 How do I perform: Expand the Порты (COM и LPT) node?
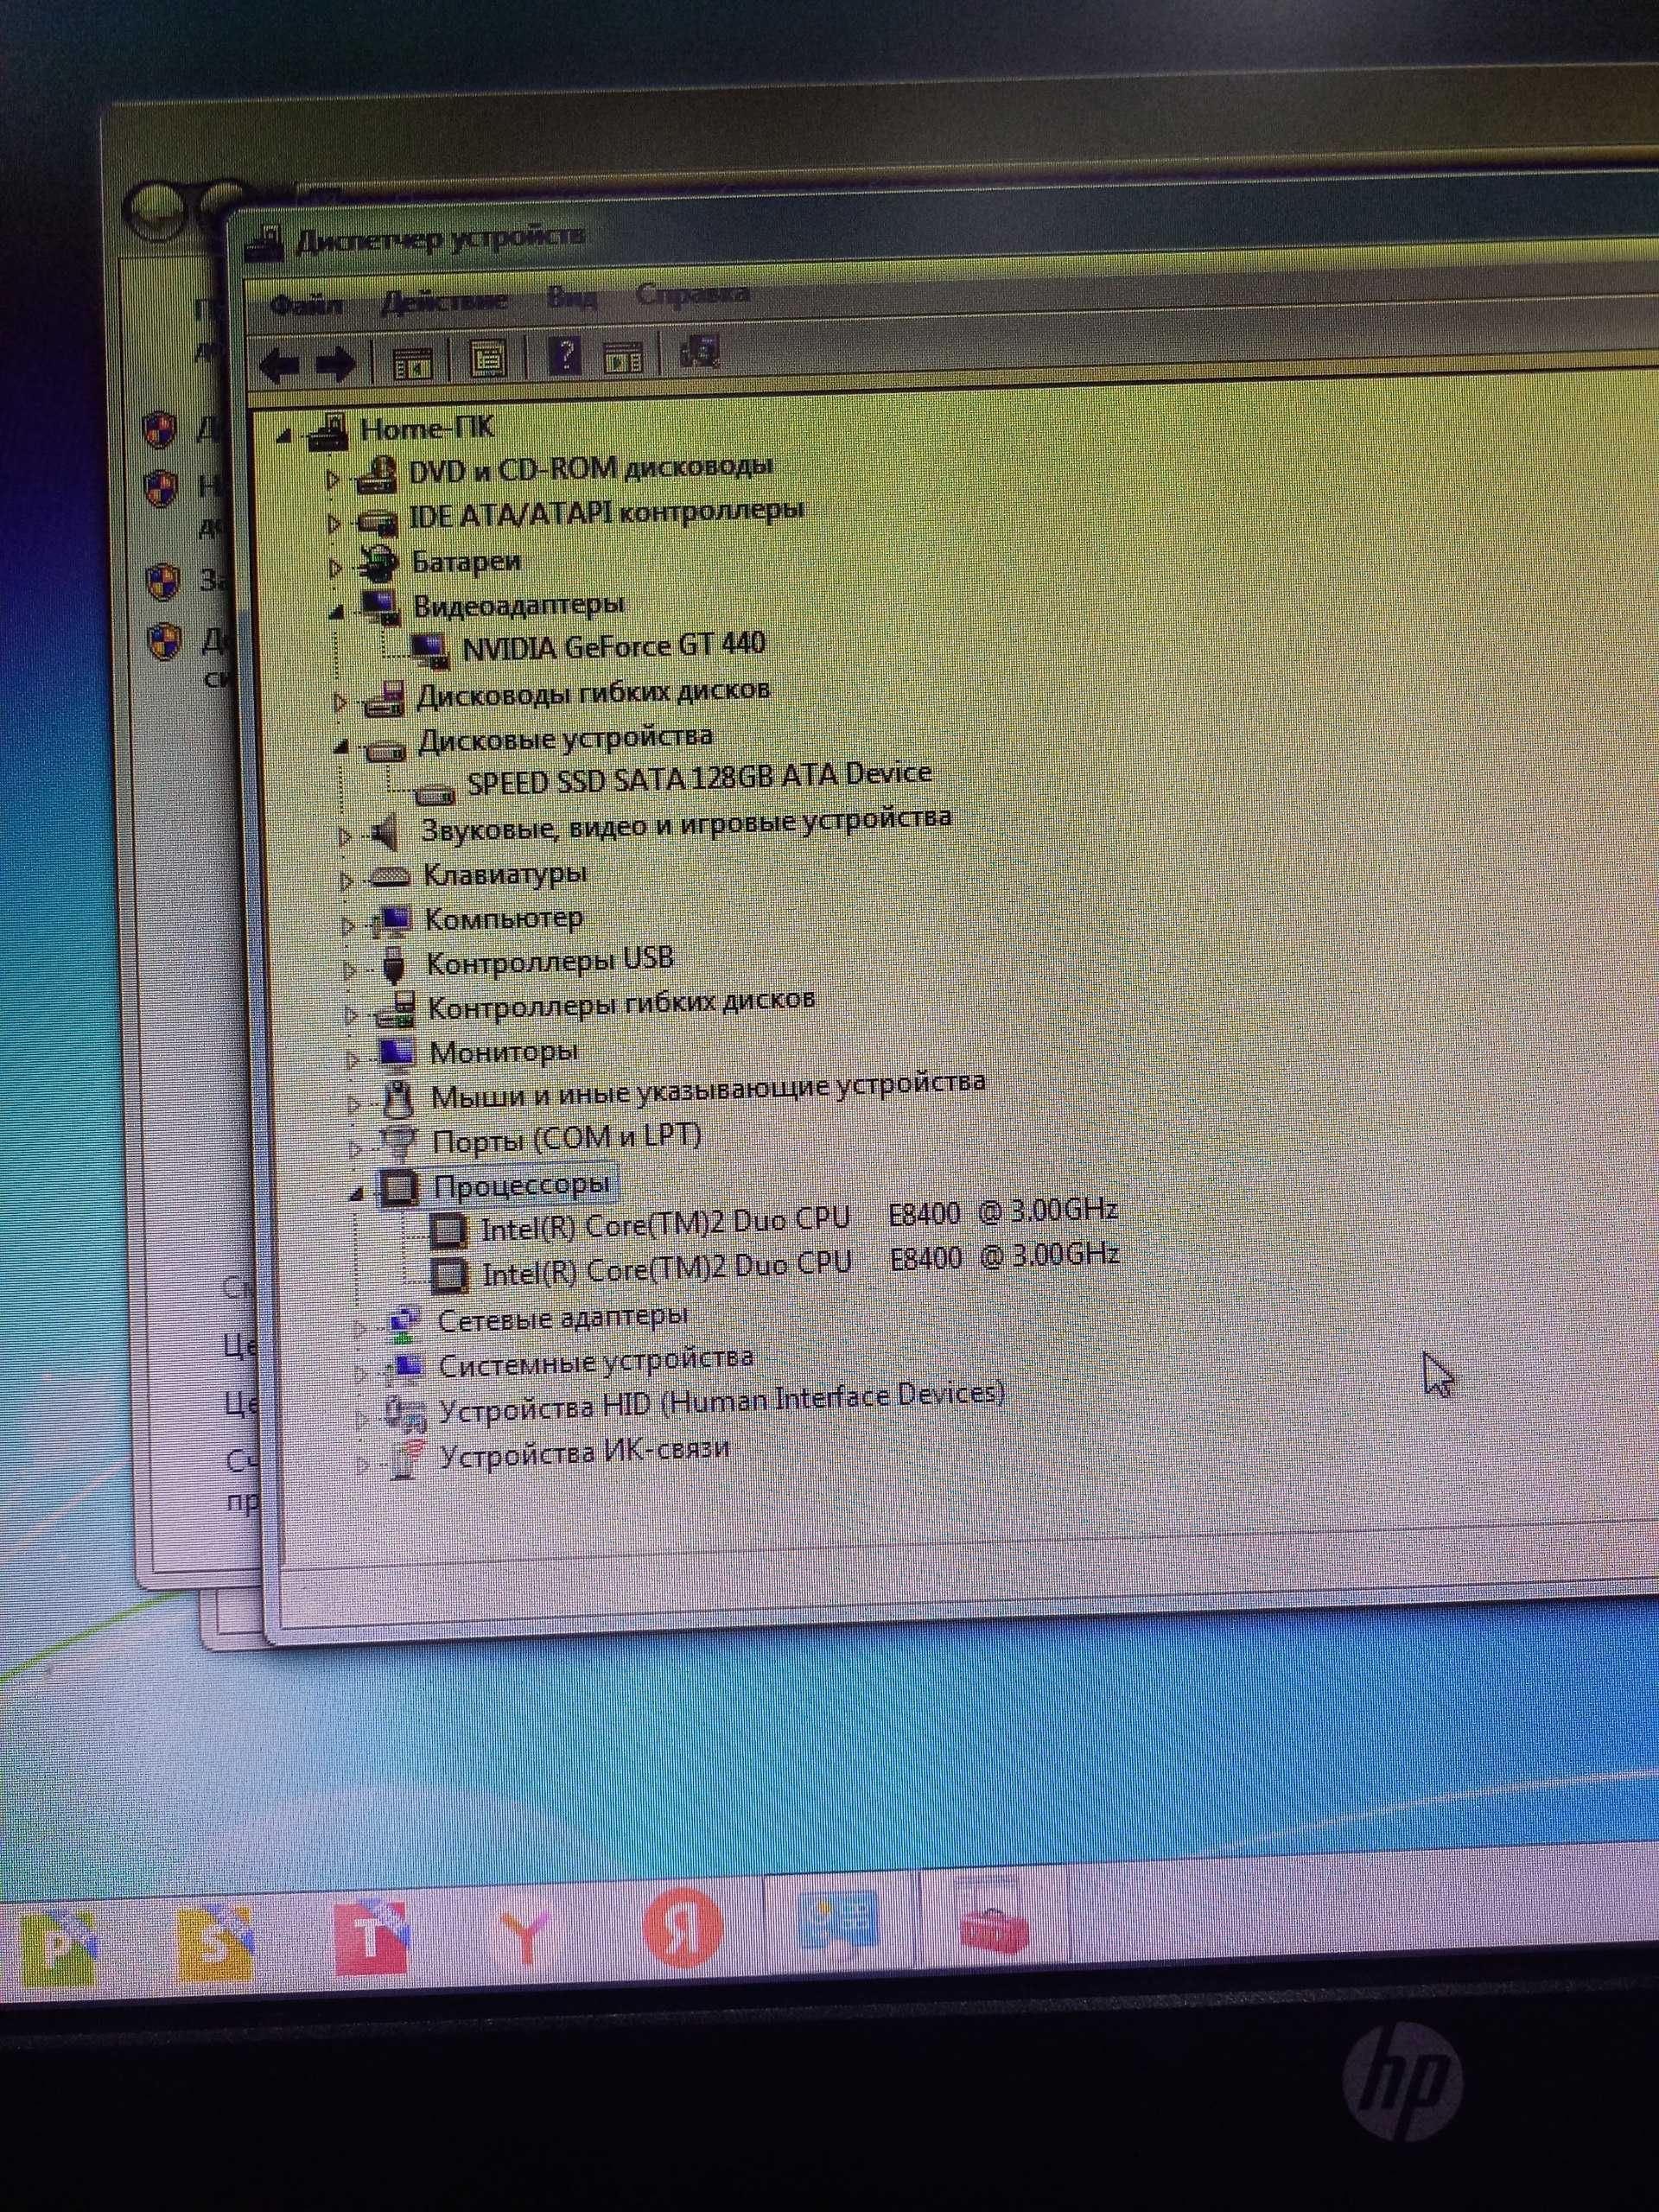click(355, 1148)
